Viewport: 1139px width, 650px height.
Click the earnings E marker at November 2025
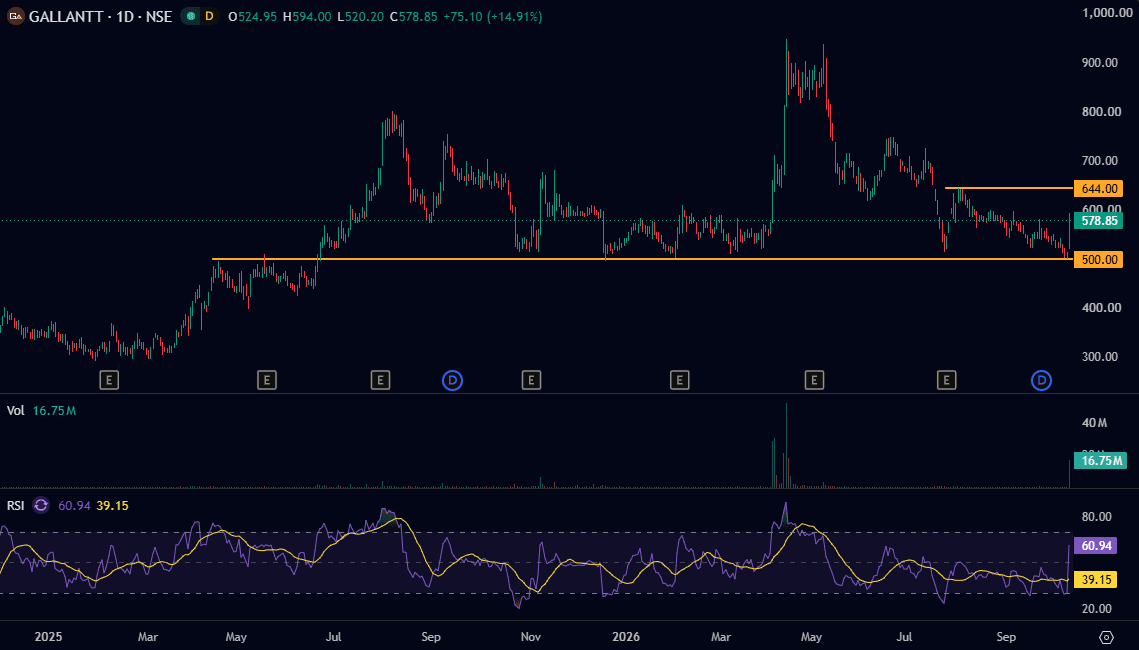pyautogui.click(x=531, y=380)
